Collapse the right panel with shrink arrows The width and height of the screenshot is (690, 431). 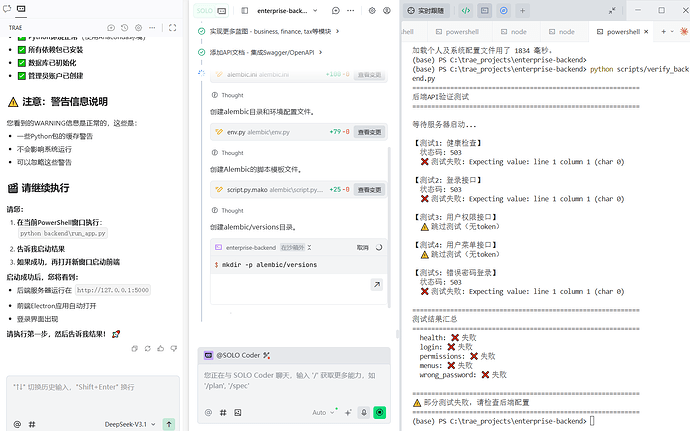[612, 11]
